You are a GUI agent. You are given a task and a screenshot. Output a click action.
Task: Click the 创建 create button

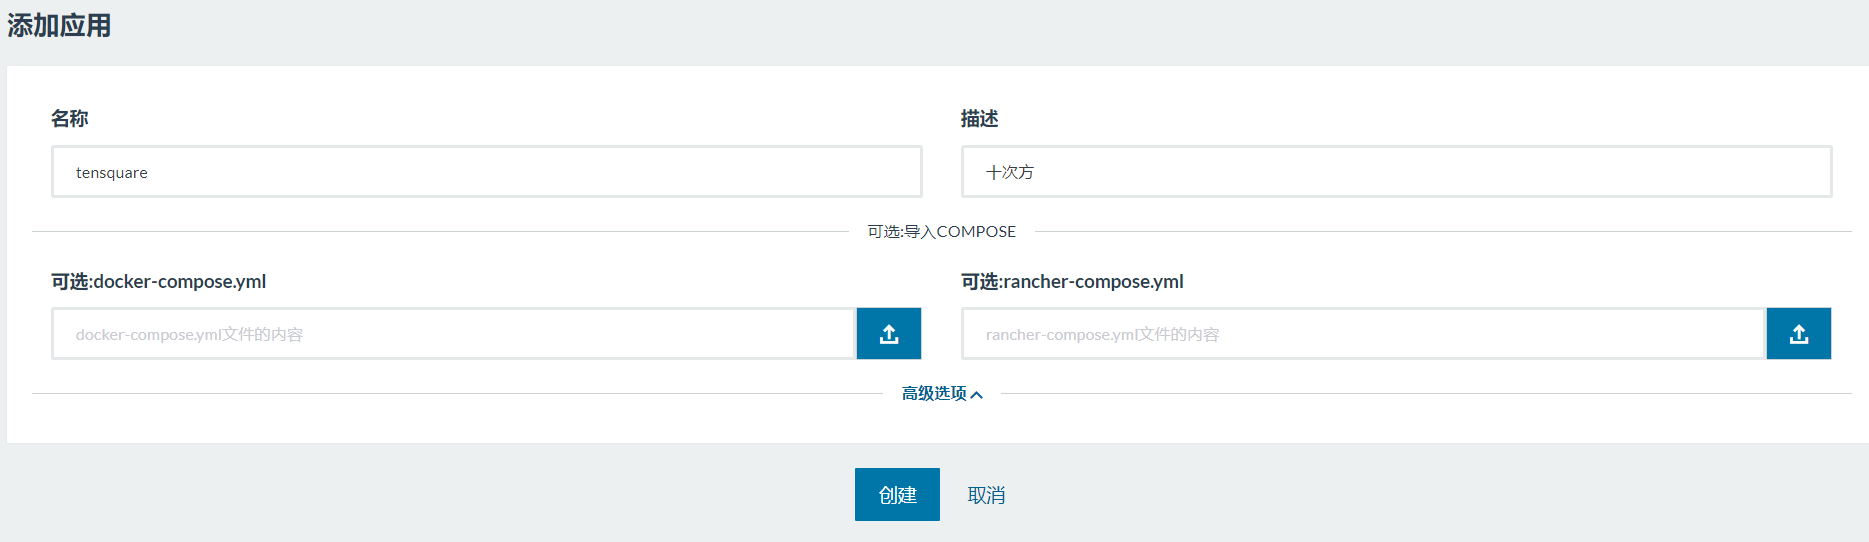tap(897, 494)
